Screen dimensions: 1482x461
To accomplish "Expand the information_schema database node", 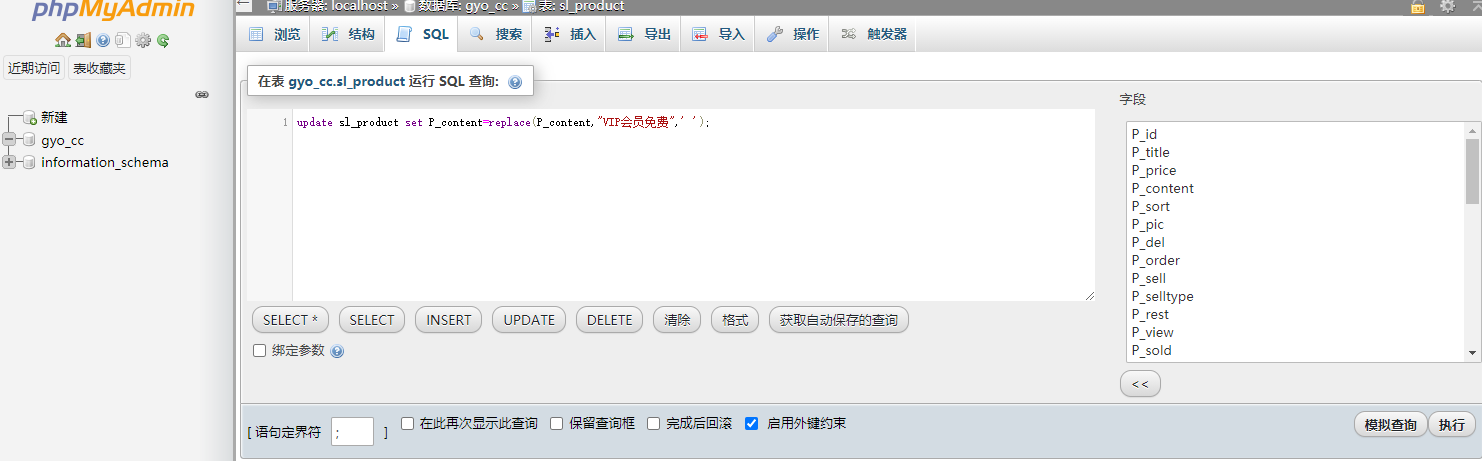I will (10, 162).
